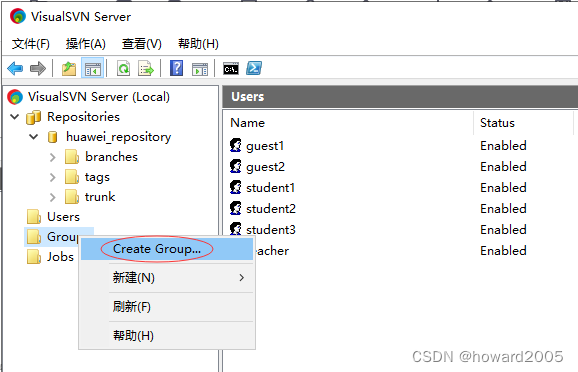Select the Users node label

[x=63, y=217]
